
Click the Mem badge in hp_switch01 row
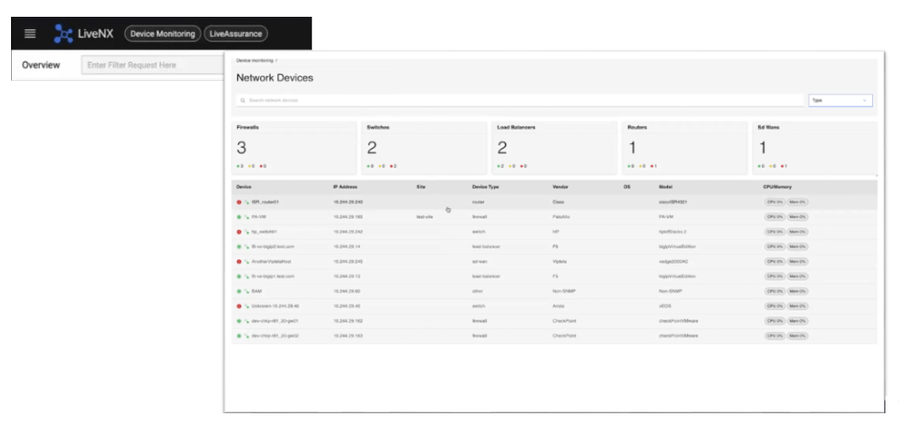pyautogui.click(x=797, y=232)
